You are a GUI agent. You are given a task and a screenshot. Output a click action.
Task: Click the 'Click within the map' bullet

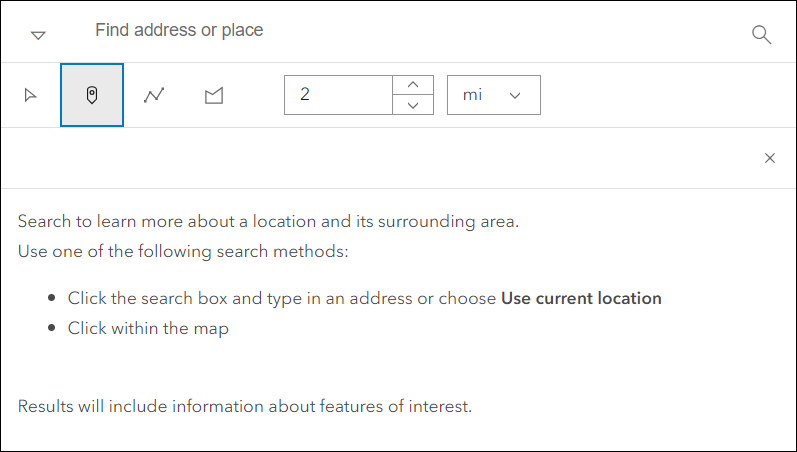coord(148,328)
